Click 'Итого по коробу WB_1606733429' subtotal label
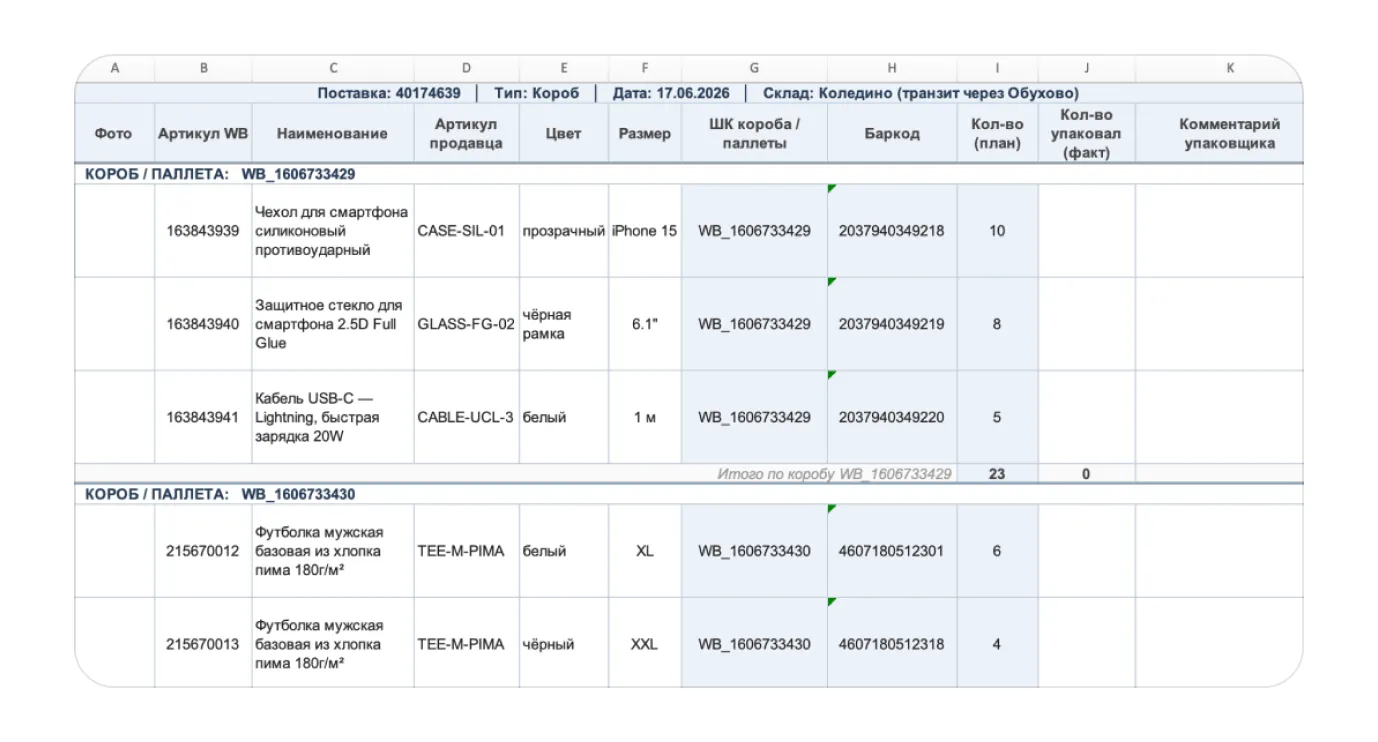This screenshot has width=1378, height=742. pyautogui.click(x=834, y=474)
